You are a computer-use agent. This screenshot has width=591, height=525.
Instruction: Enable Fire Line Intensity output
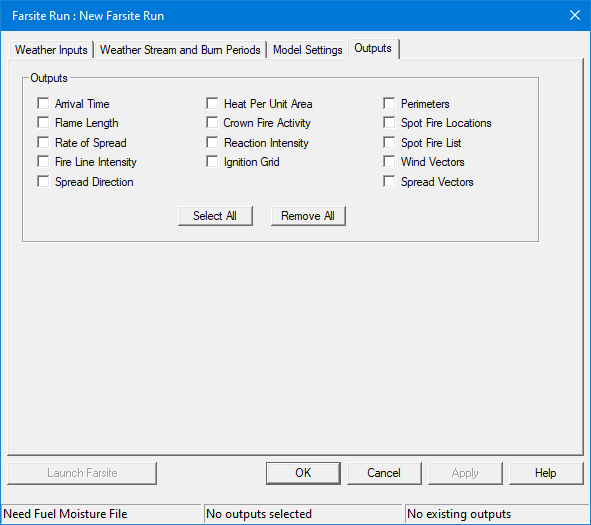[x=43, y=162]
